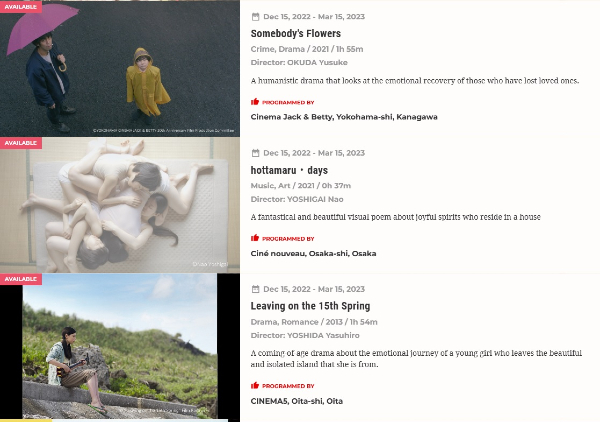The height and width of the screenshot is (422, 600).
Task: Click Ciné nouveau, Osaka-shi, Osaka
Action: click(x=313, y=253)
